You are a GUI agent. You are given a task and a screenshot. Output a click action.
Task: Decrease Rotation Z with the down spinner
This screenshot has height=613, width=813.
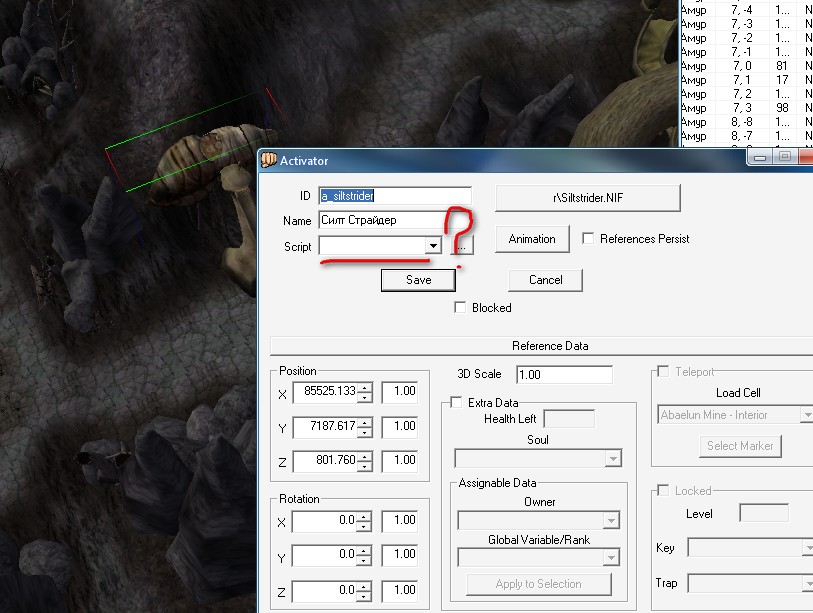click(x=365, y=596)
